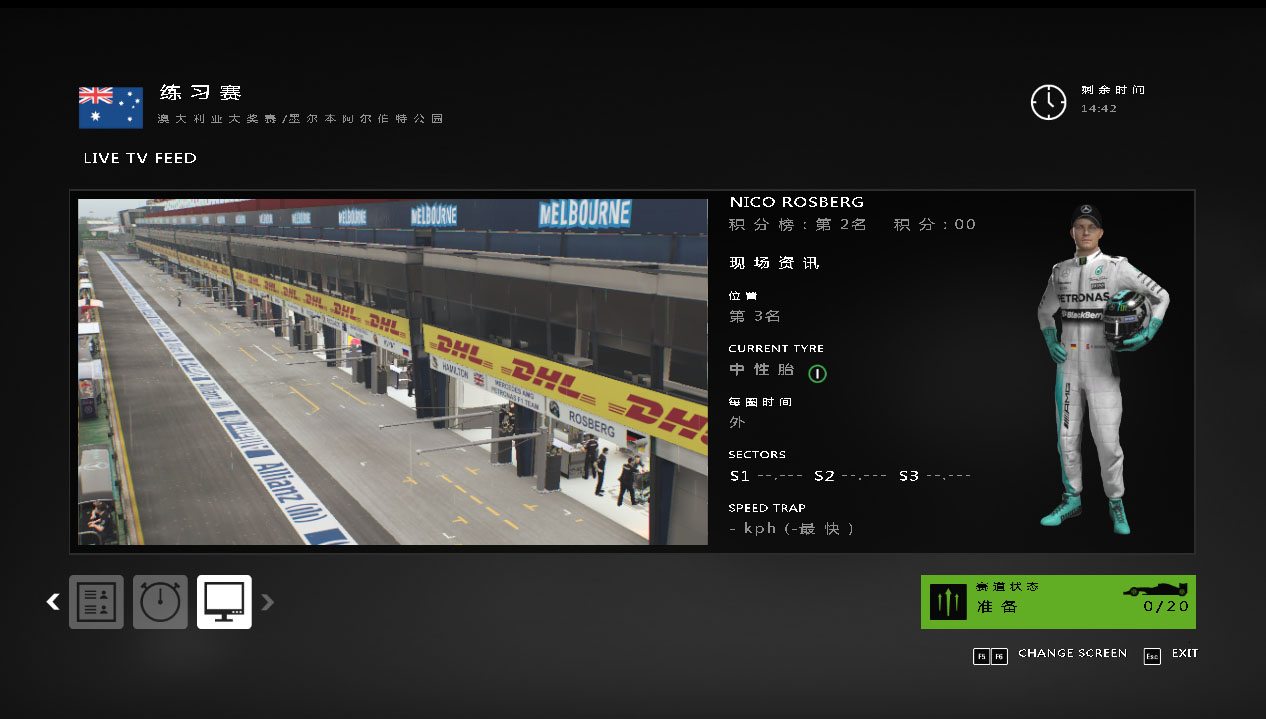Click the SPEED TRAP label
The image size is (1266, 719).
pyautogui.click(x=767, y=508)
